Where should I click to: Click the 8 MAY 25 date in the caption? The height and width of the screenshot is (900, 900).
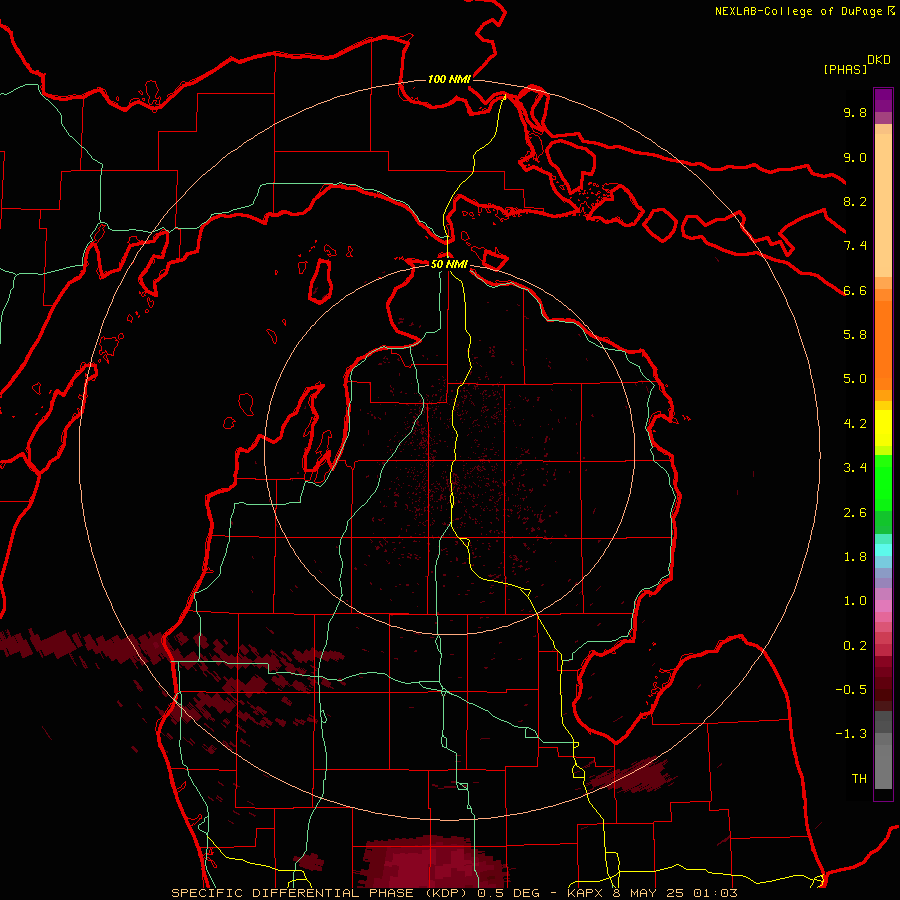(x=648, y=893)
